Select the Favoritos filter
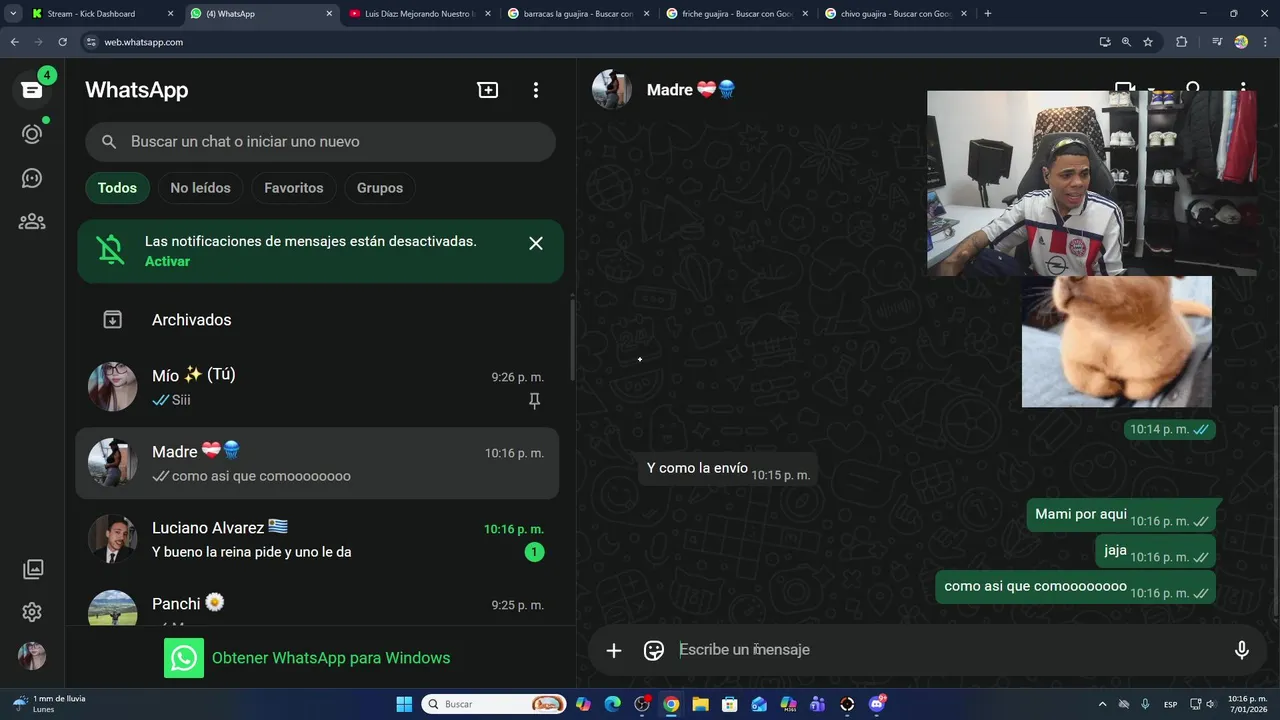 coord(294,188)
